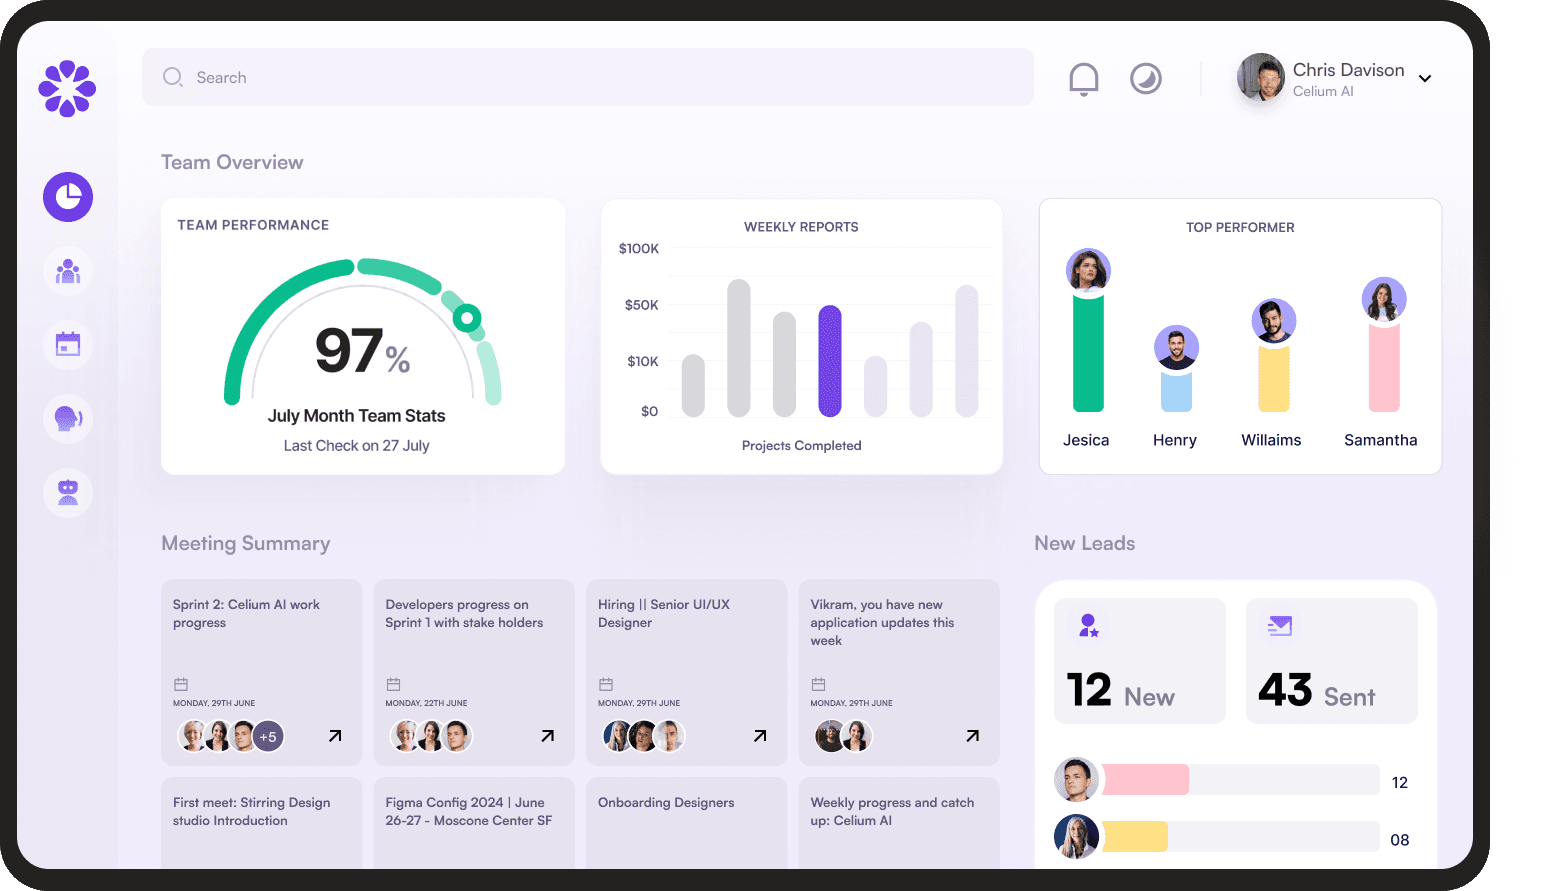Open Sprint 2 Celium AI meeting arrow
The image size is (1568, 891).
pos(335,736)
